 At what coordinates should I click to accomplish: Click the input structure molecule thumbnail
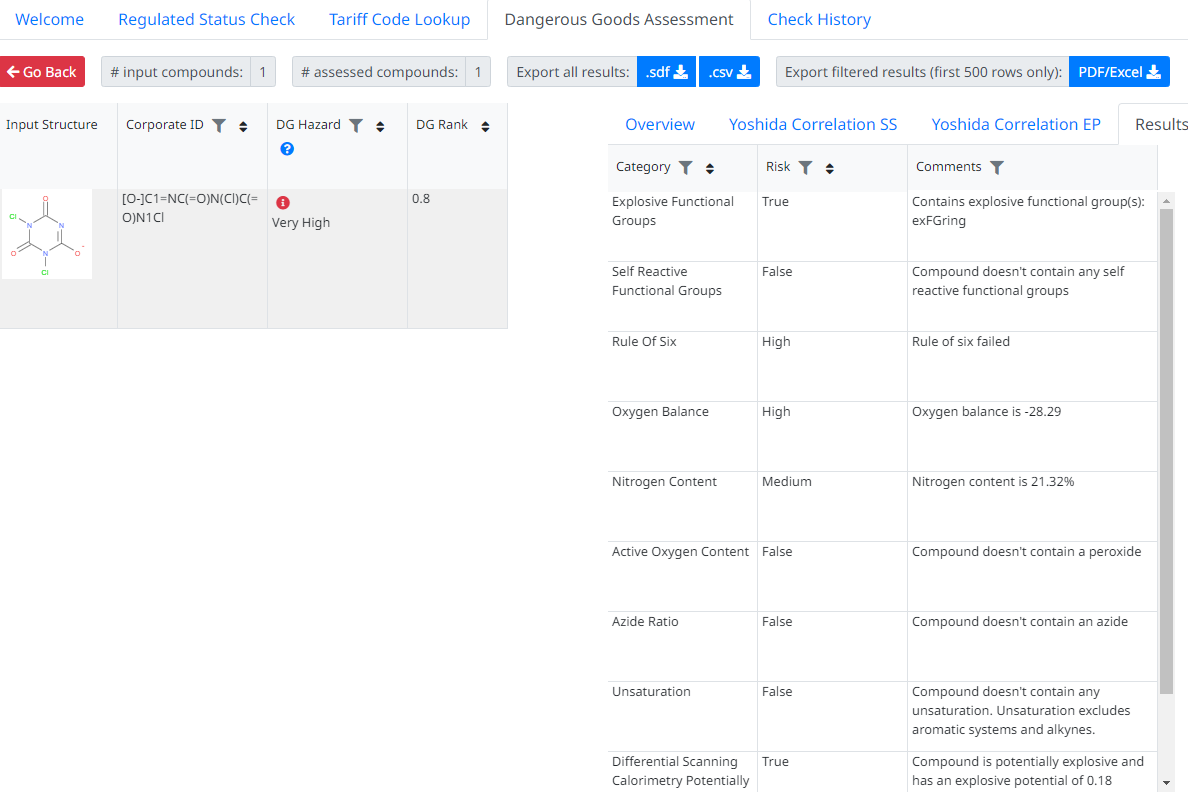(47, 235)
